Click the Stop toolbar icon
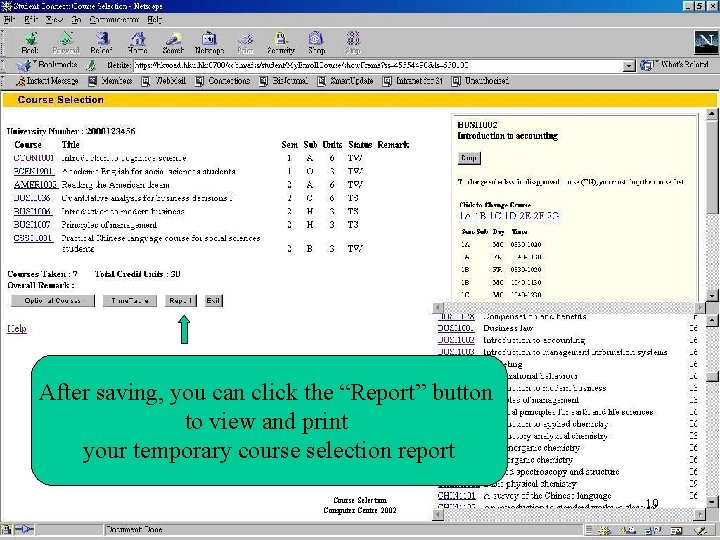The image size is (720, 540). click(x=353, y=43)
